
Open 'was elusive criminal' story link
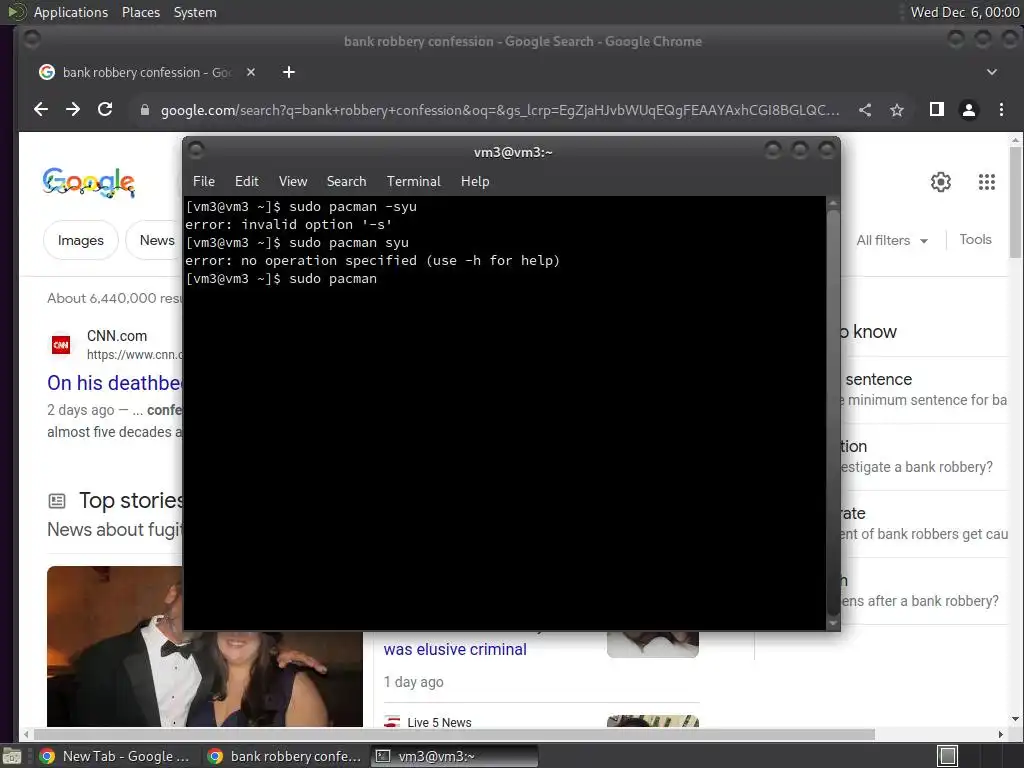point(455,649)
